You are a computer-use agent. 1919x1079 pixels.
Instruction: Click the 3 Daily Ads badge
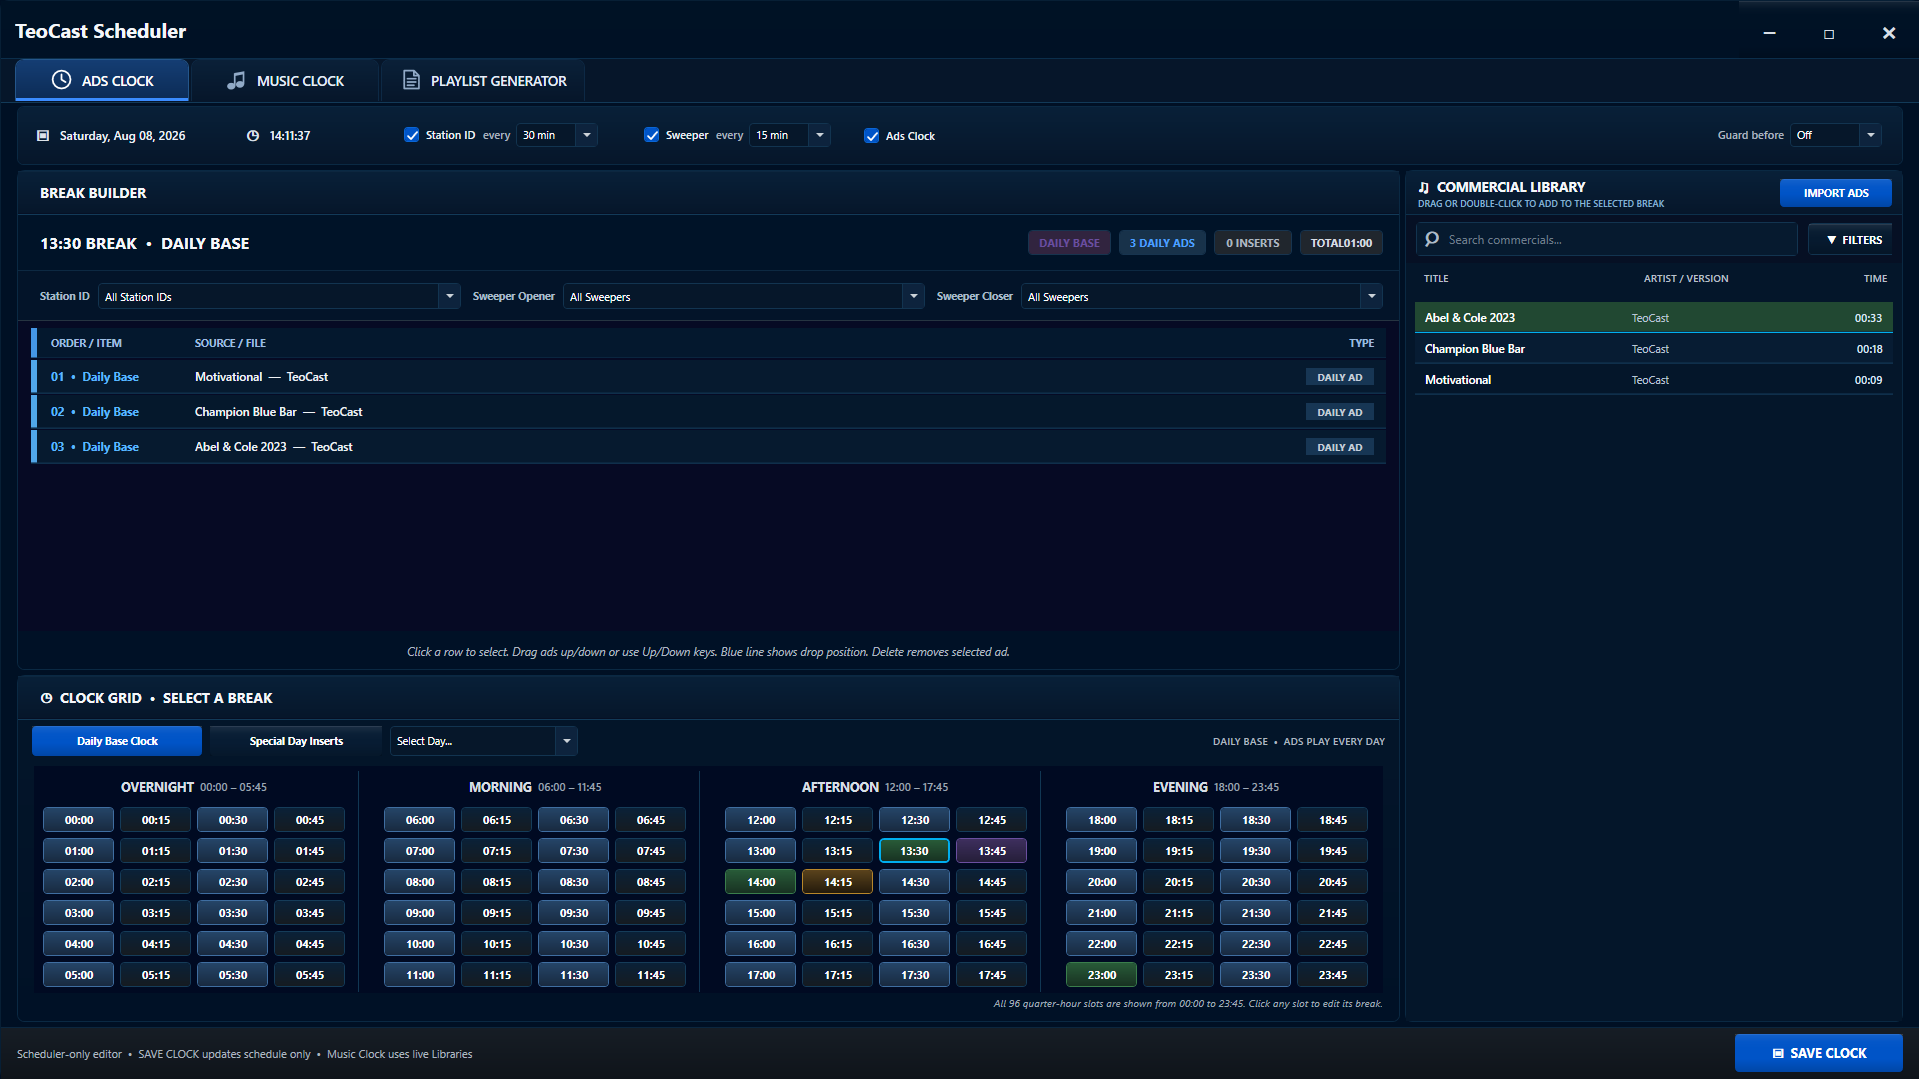click(x=1162, y=243)
